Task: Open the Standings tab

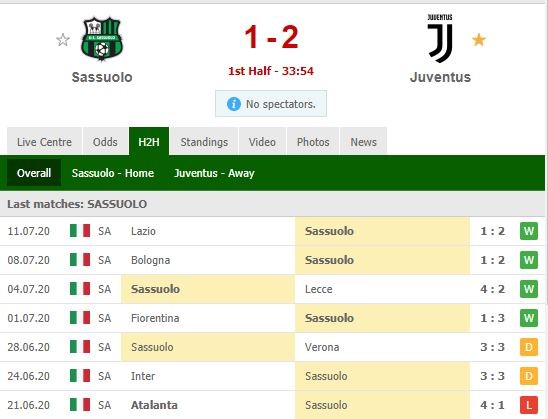Action: [x=204, y=142]
